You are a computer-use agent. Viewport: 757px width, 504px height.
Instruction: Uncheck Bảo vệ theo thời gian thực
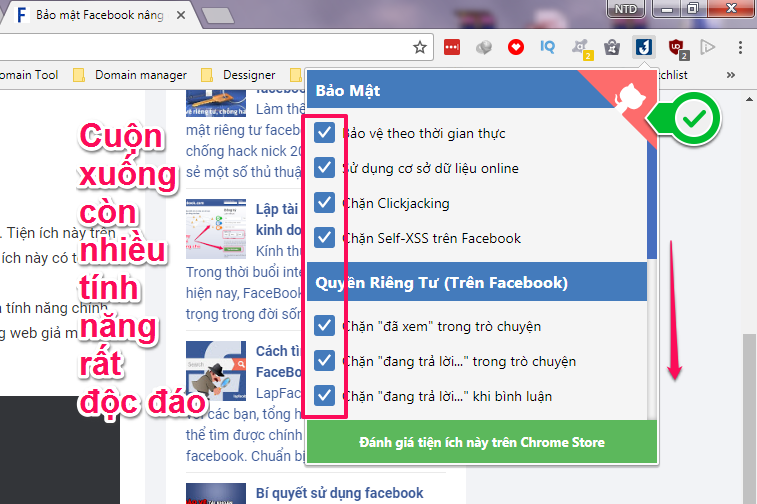(x=324, y=132)
